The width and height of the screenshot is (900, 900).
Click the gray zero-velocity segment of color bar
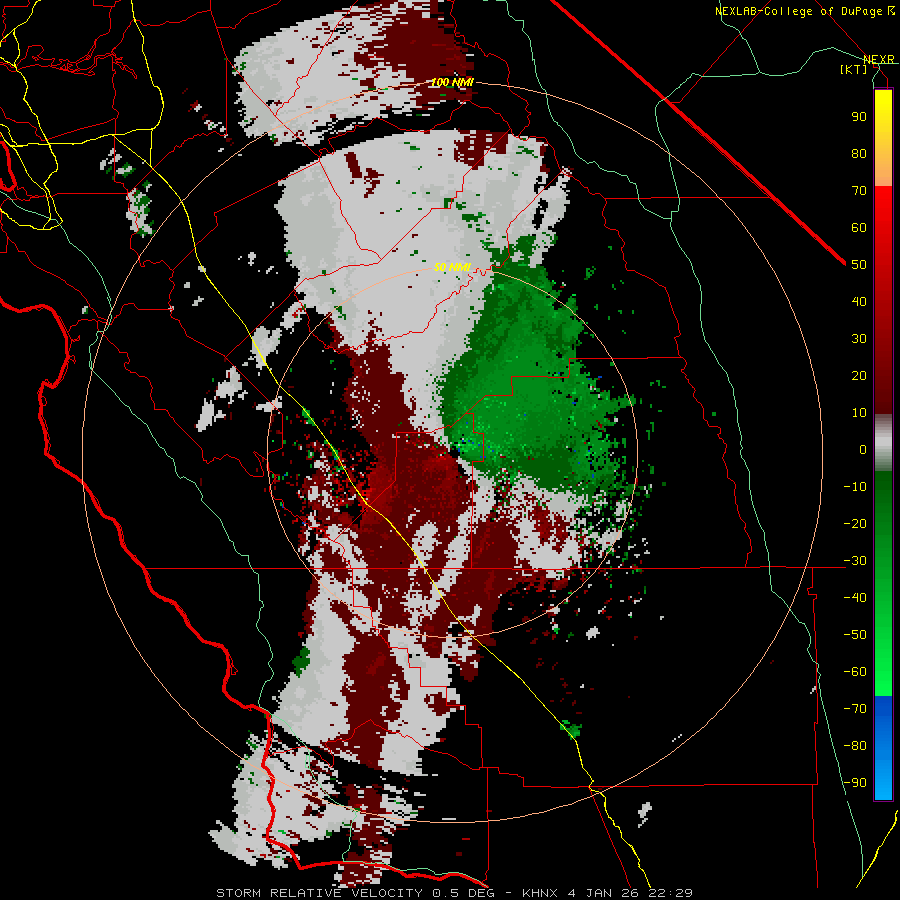pos(883,443)
